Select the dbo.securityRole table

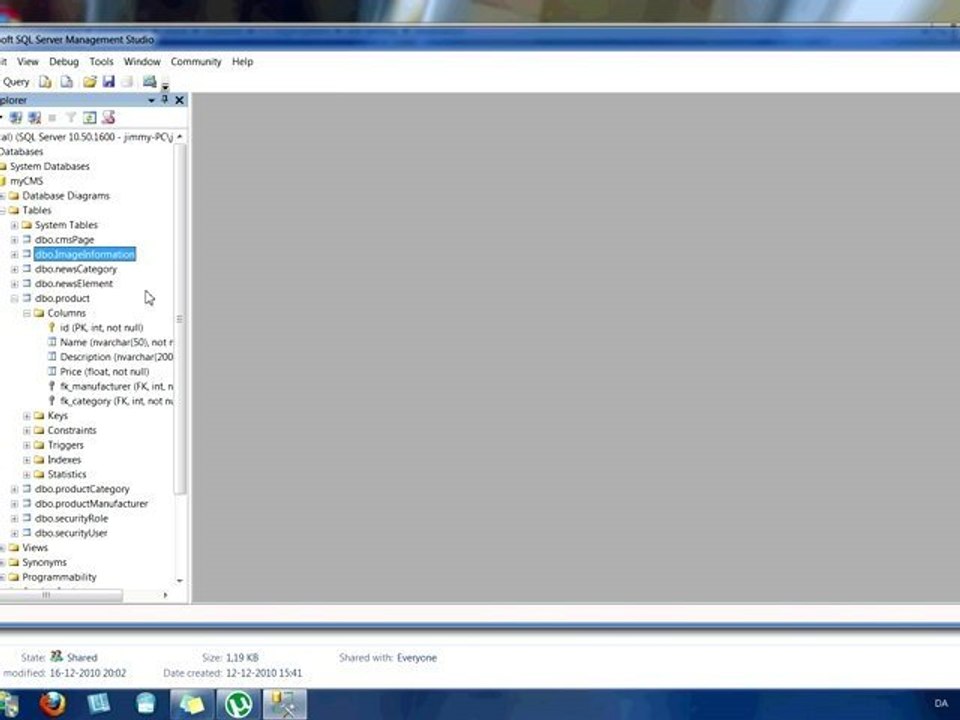click(71, 519)
